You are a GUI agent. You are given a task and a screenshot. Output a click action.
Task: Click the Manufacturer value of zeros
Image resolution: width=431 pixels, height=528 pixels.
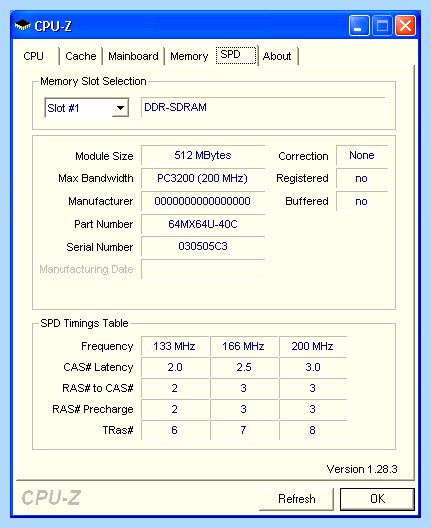203,201
